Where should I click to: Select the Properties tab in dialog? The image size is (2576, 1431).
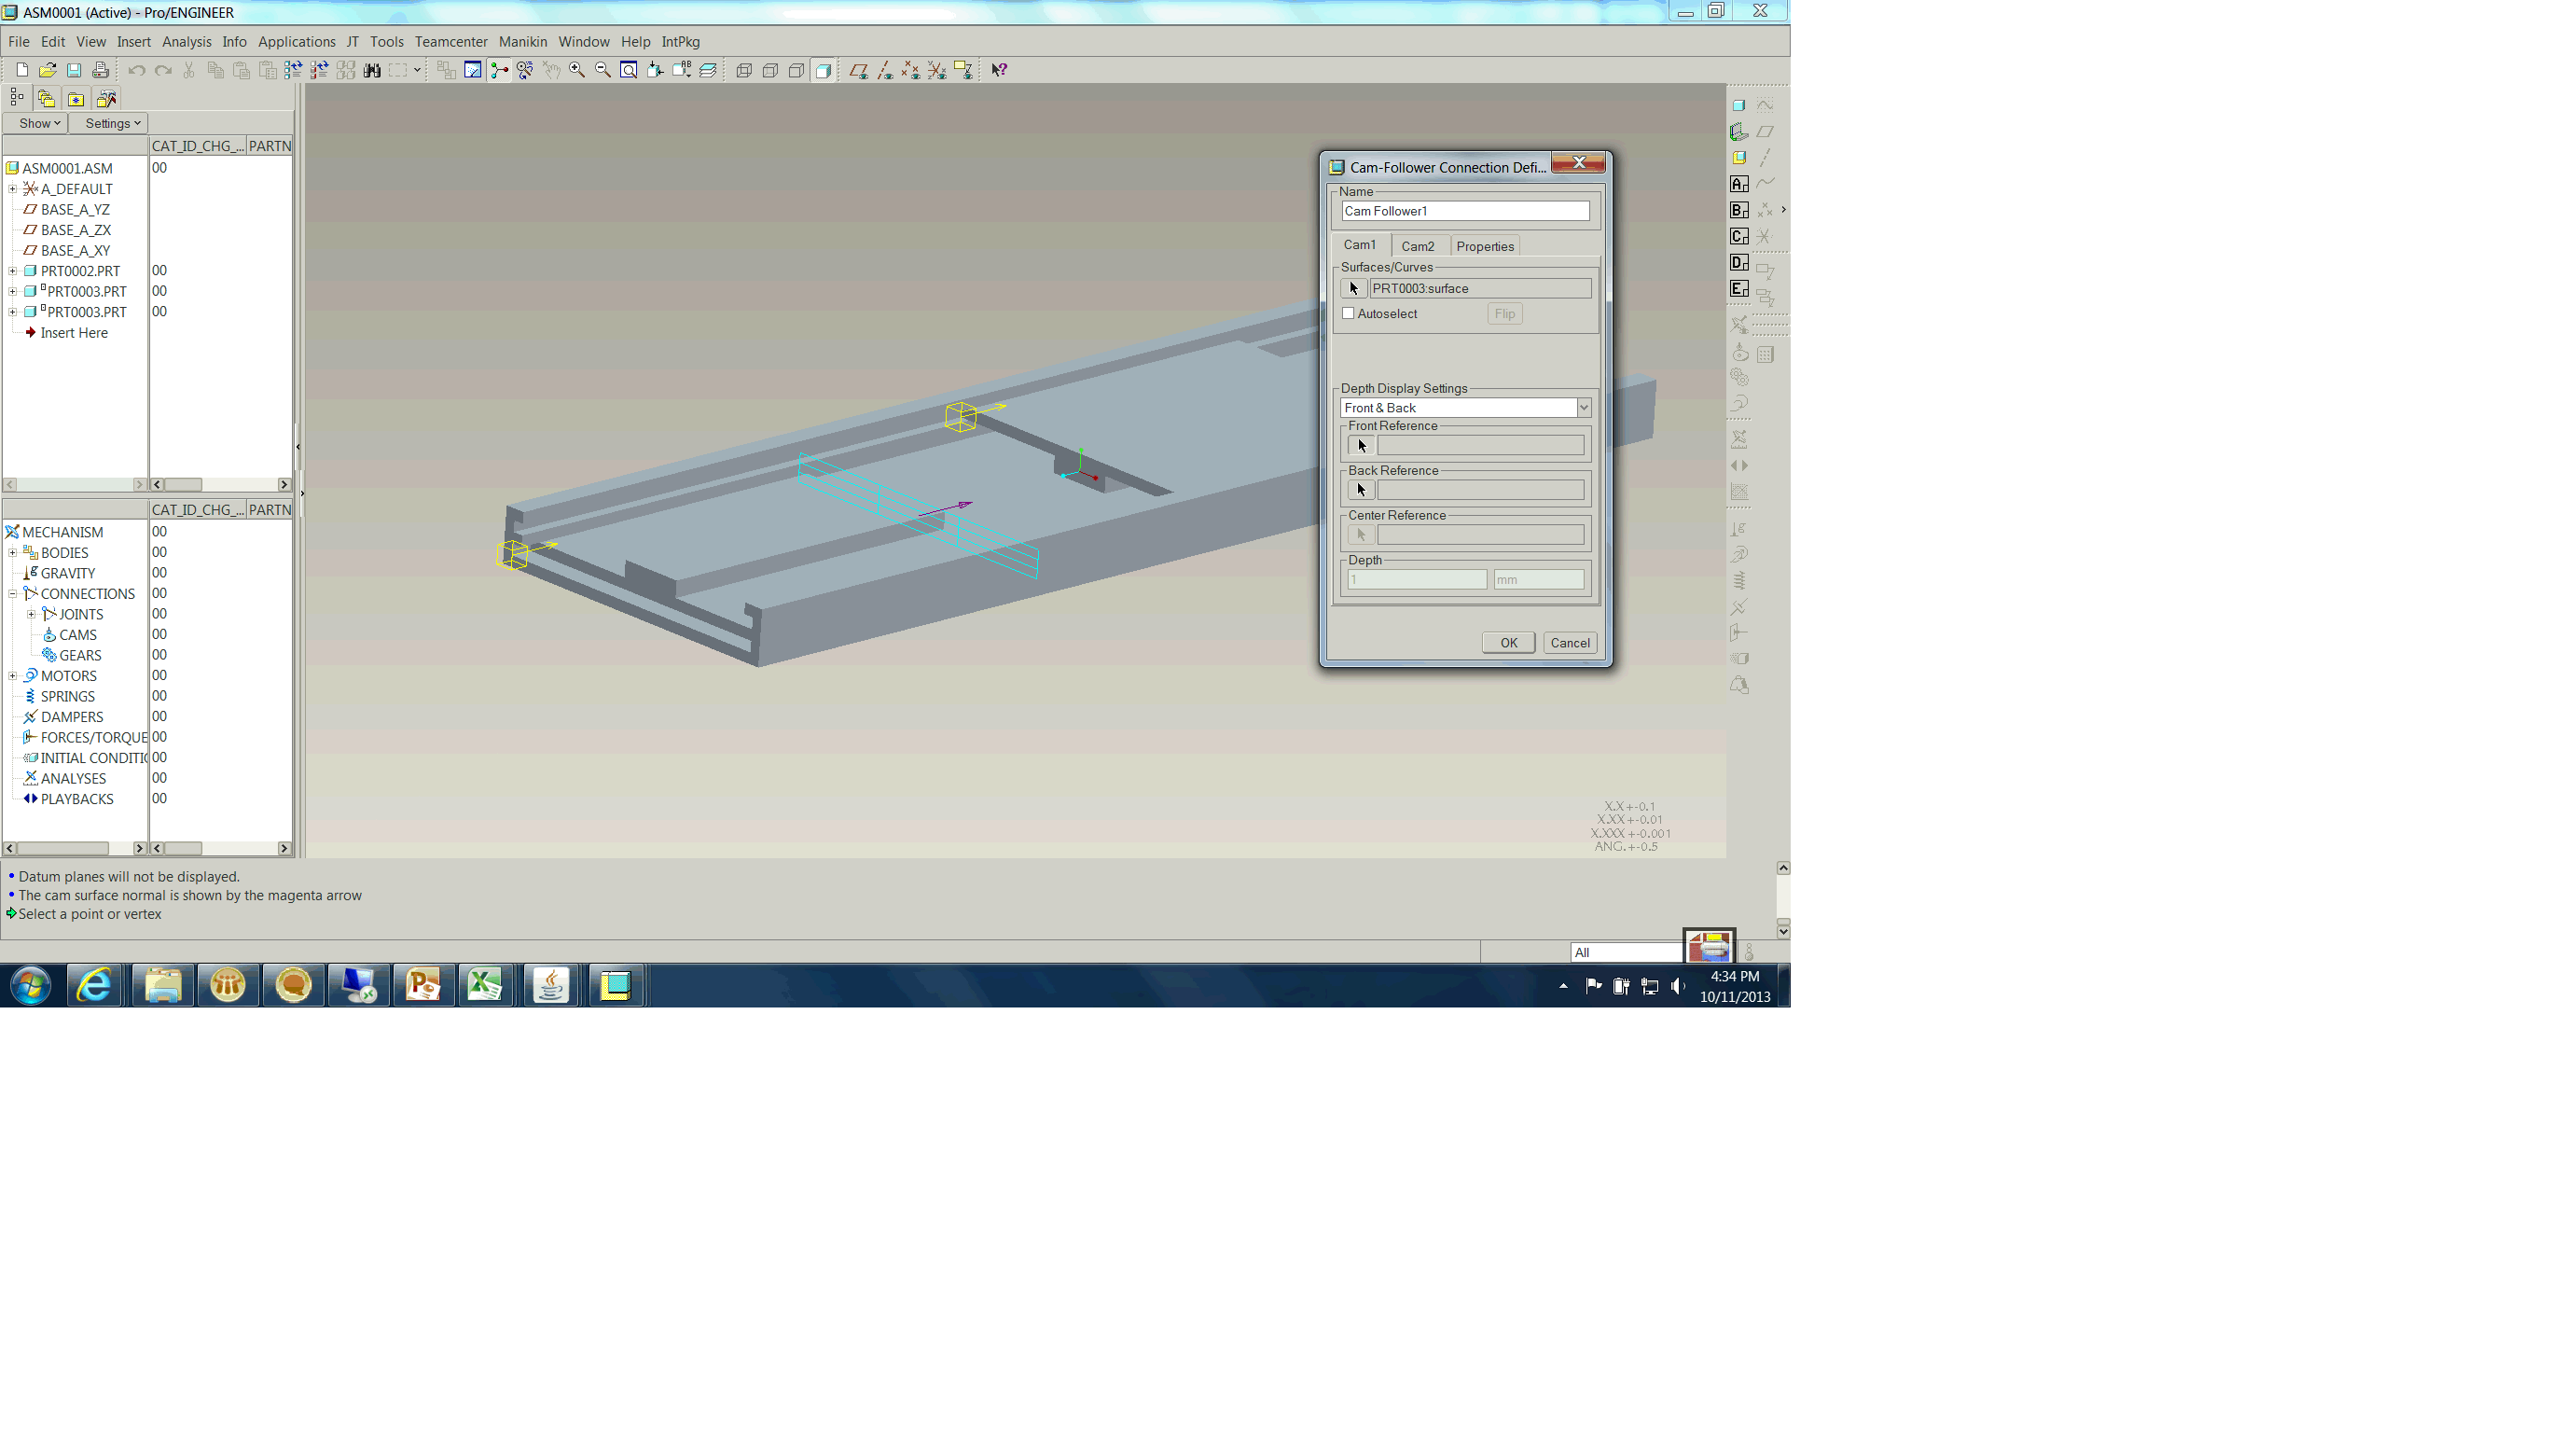tap(1484, 245)
